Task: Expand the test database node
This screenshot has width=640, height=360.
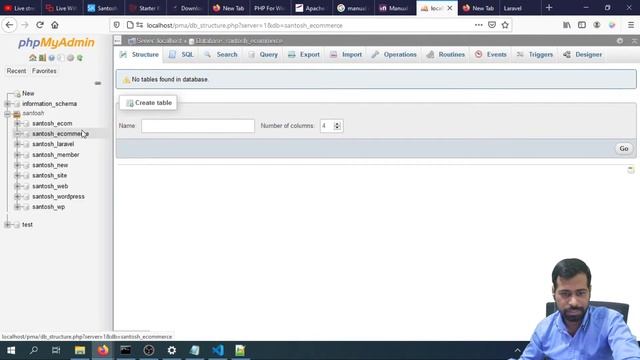Action: [7, 224]
